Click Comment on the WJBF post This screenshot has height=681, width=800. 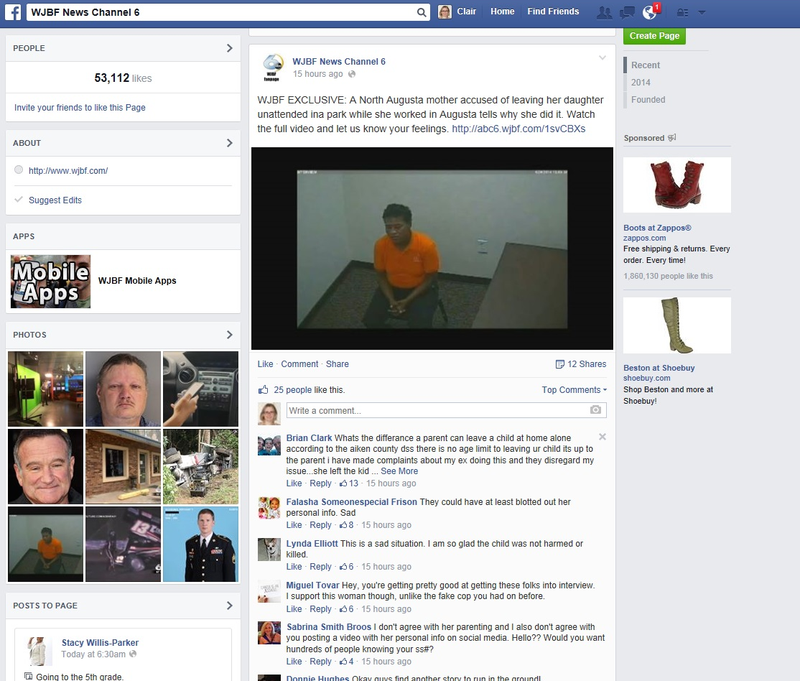tap(299, 364)
